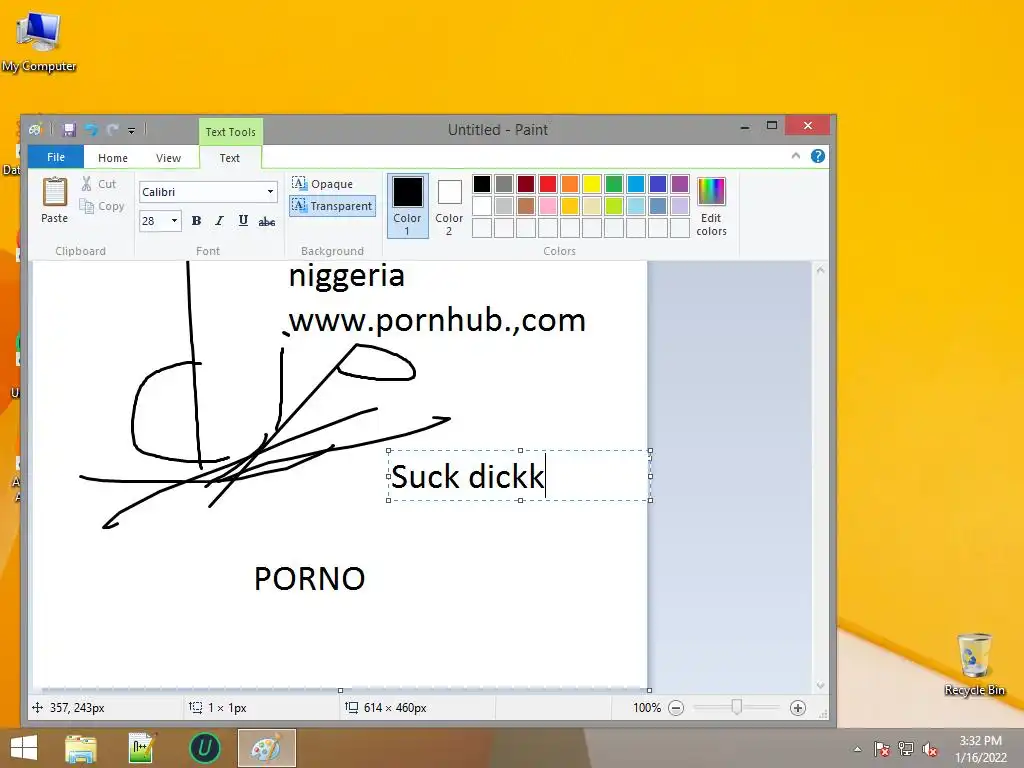Switch to the Text tab
The width and height of the screenshot is (1024, 768).
[229, 158]
